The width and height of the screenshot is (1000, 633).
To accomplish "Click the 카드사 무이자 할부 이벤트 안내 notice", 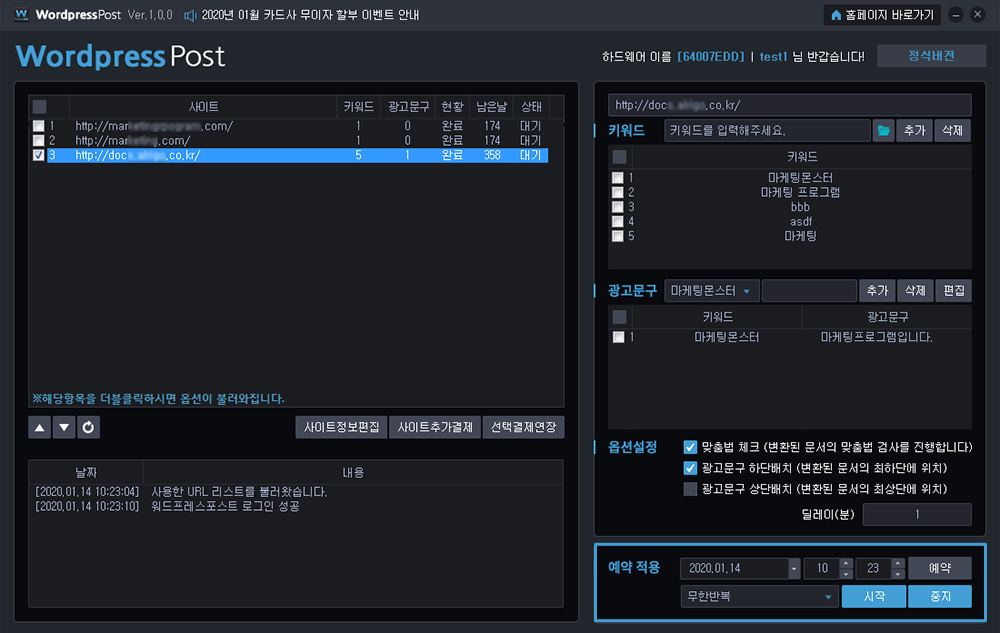I will pos(310,15).
